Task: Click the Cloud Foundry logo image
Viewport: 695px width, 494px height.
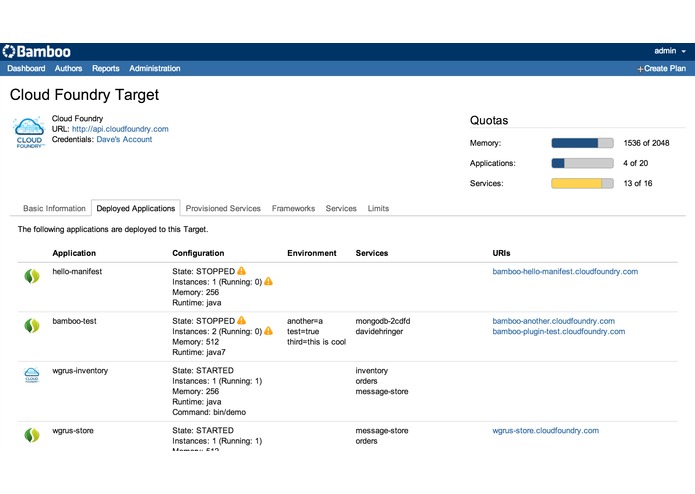Action: coord(29,132)
